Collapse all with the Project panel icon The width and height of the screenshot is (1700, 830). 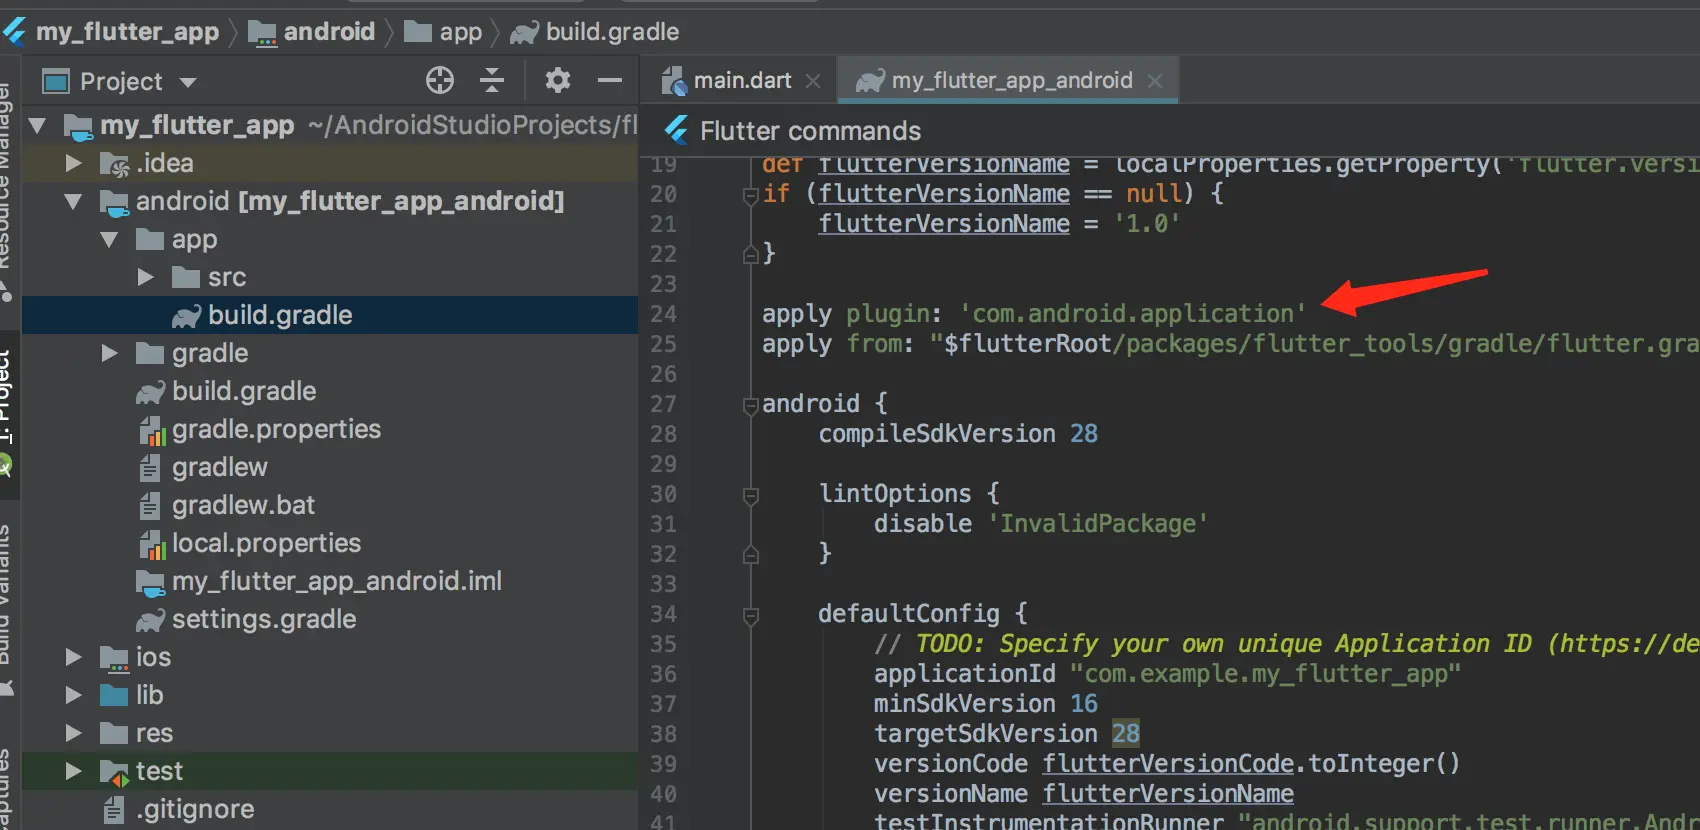point(492,80)
